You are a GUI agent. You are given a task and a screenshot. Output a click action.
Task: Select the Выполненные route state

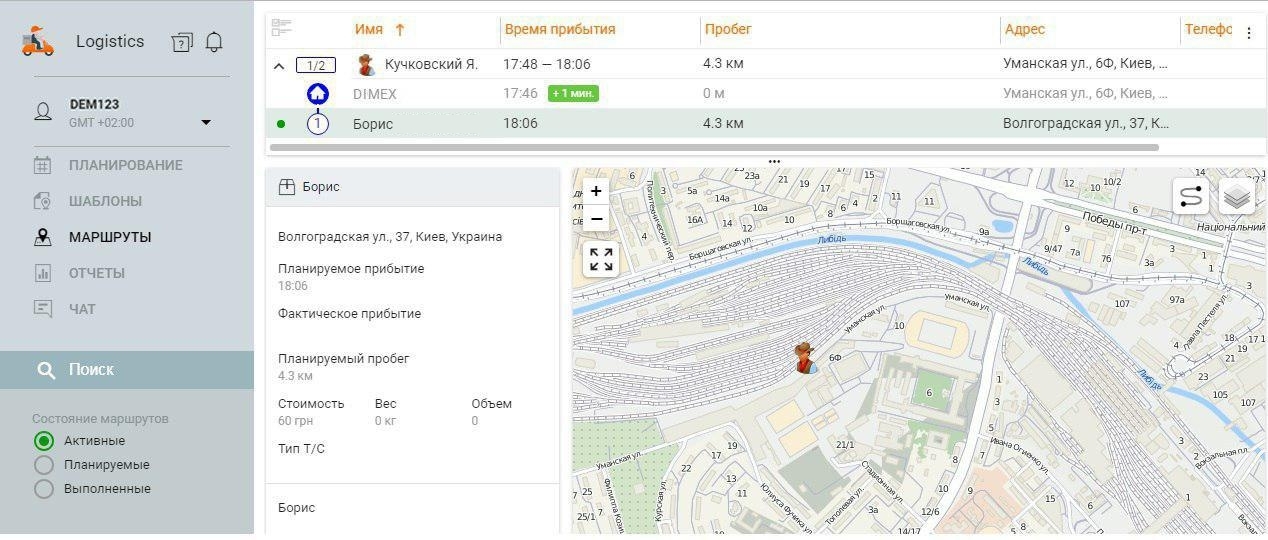click(x=43, y=489)
